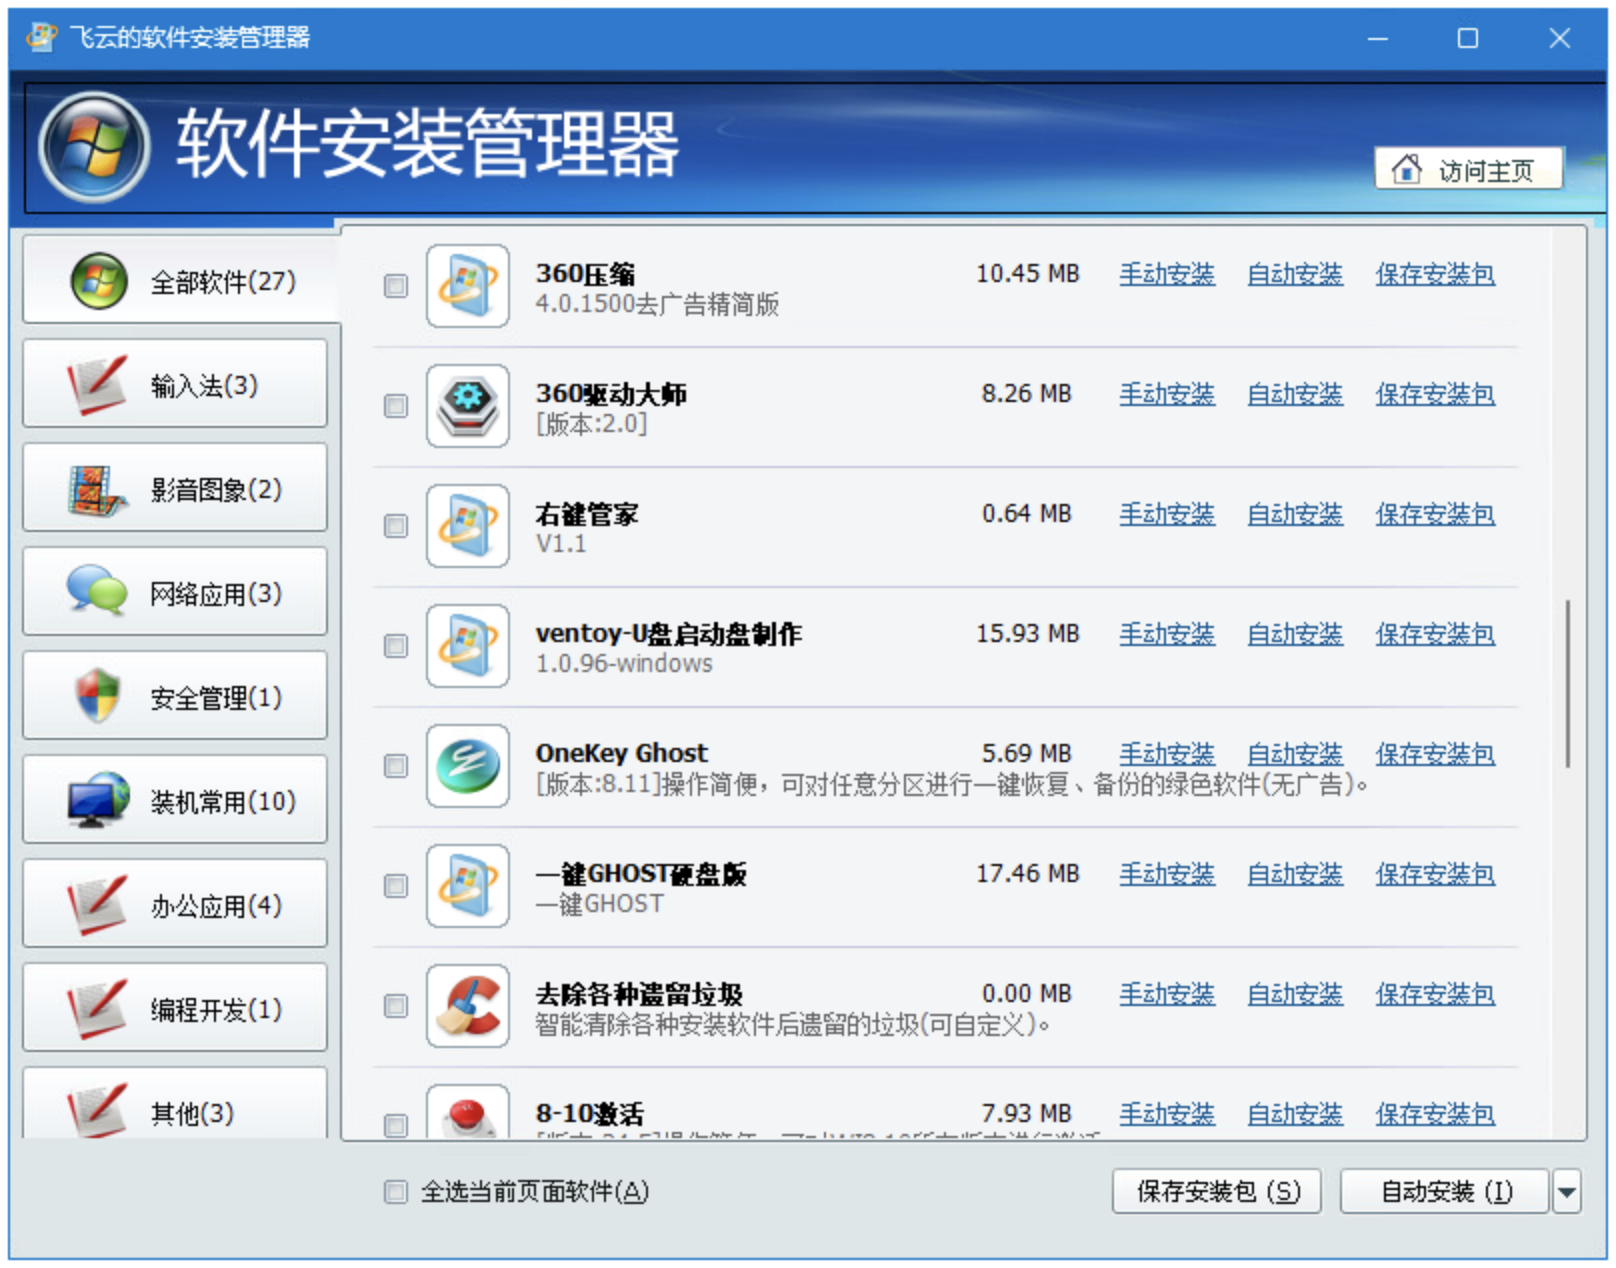This screenshot has height=1268, width=1616.
Task: Click 保存安装包 link for 一键GHOST硬盘版
Action: click(x=1435, y=874)
